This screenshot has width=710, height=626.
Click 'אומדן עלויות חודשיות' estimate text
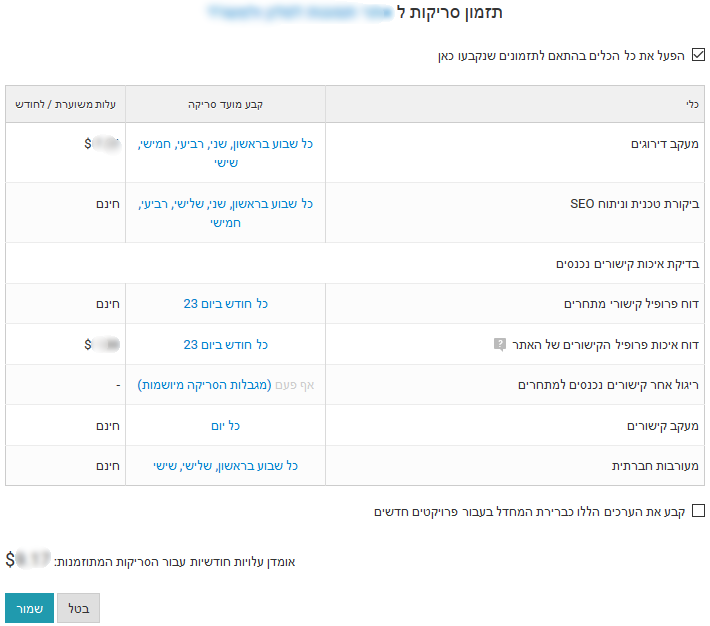(x=175, y=562)
